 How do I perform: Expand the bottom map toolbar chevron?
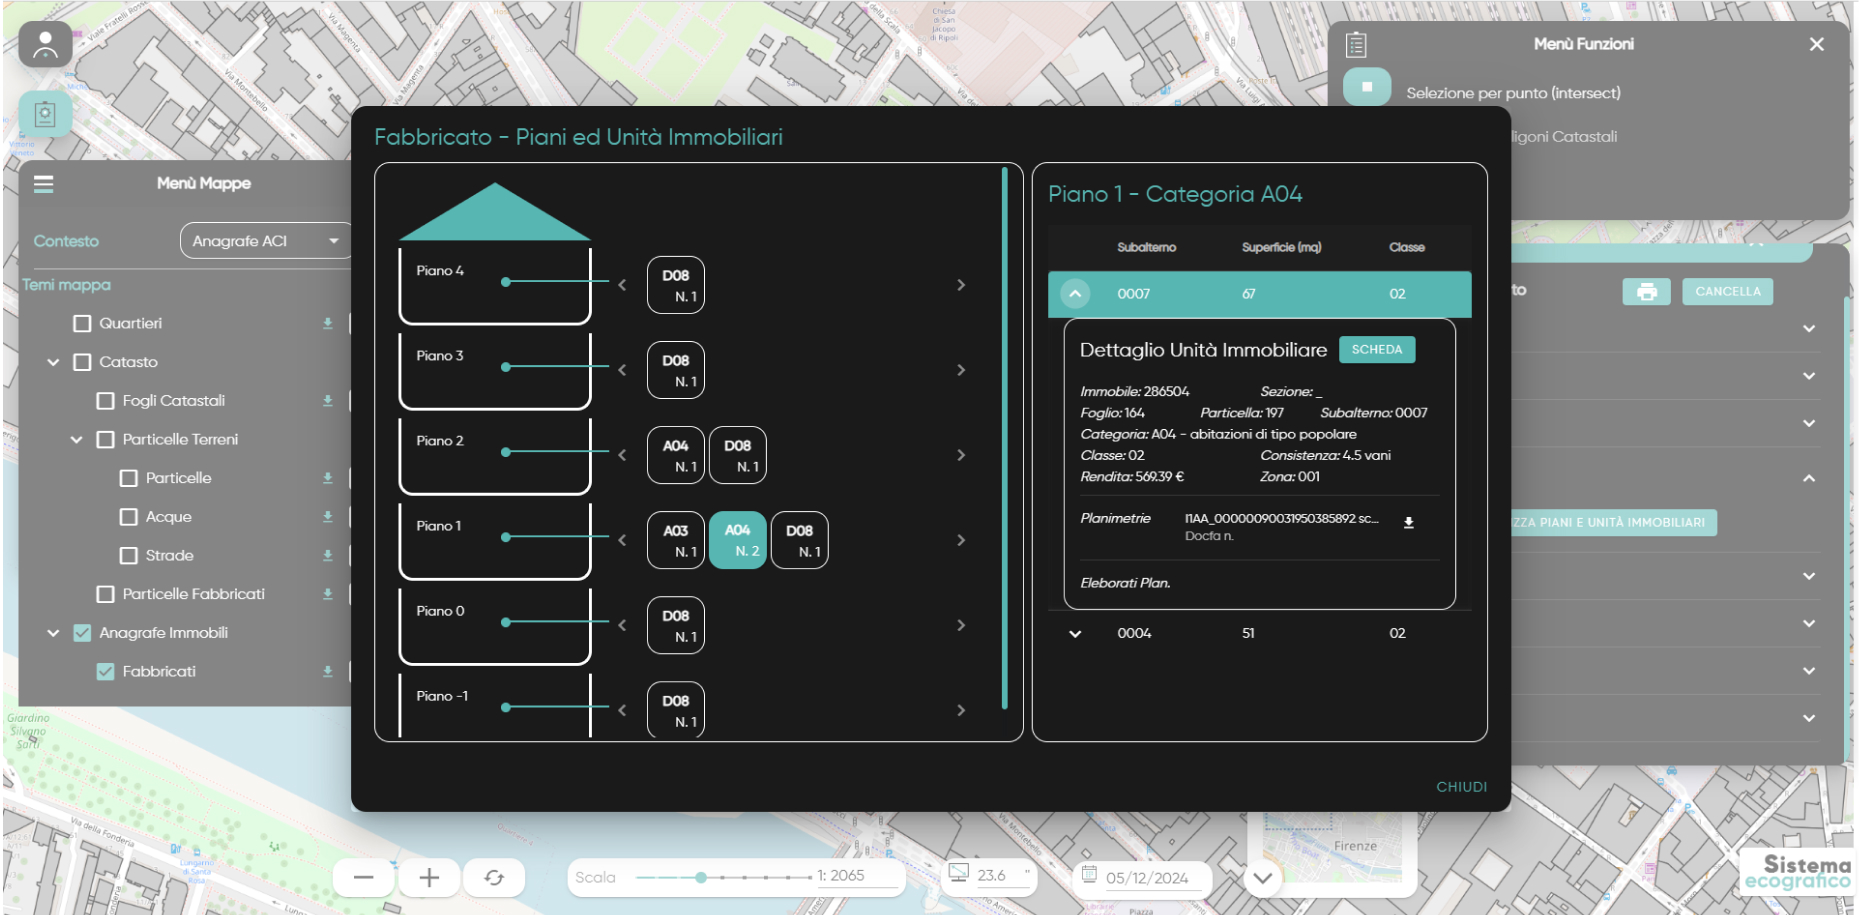tap(1263, 878)
